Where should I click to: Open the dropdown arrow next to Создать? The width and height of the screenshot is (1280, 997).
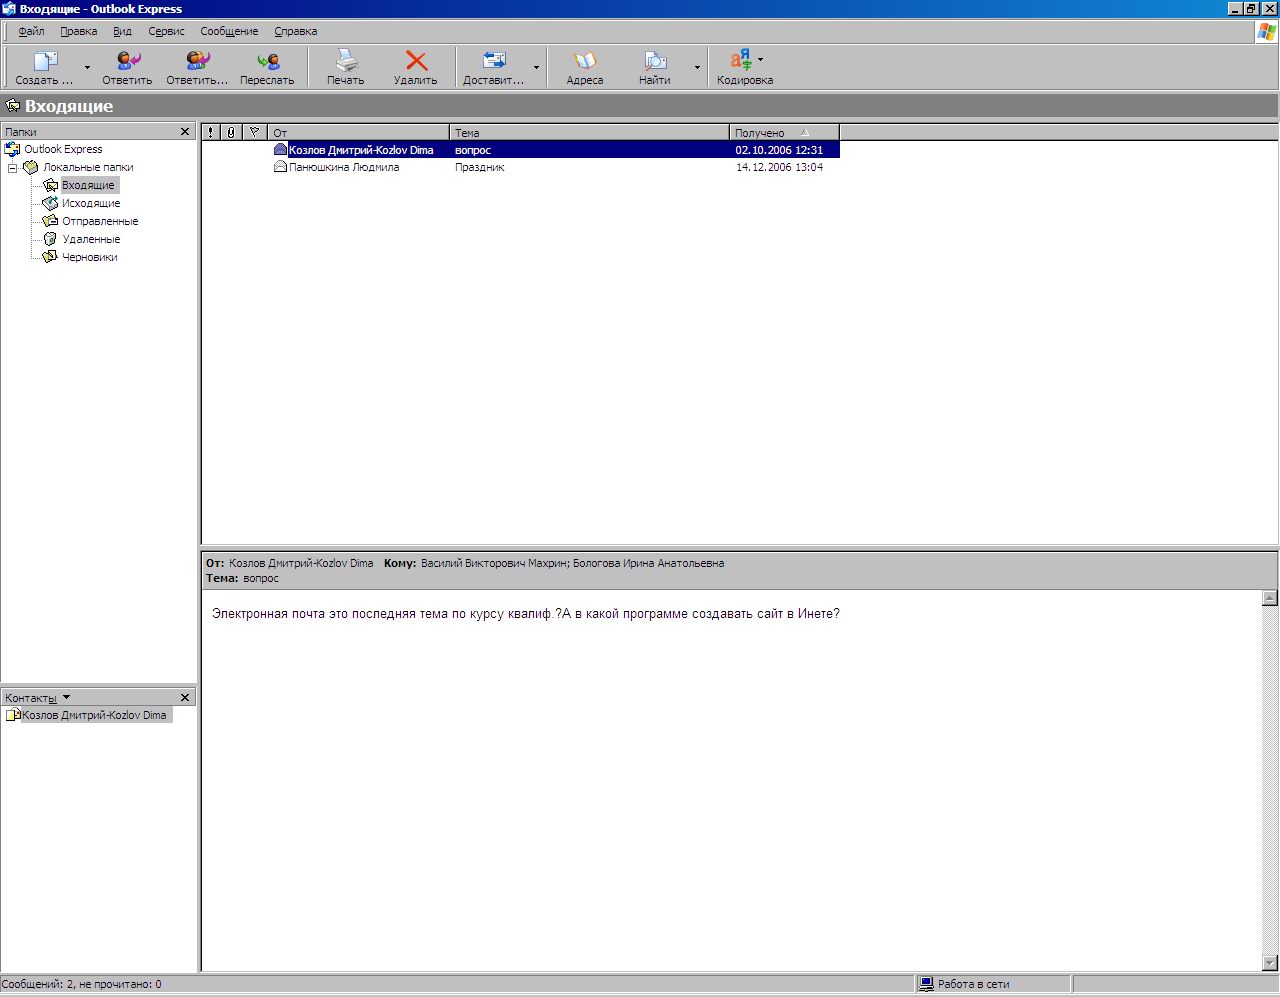[x=87, y=68]
